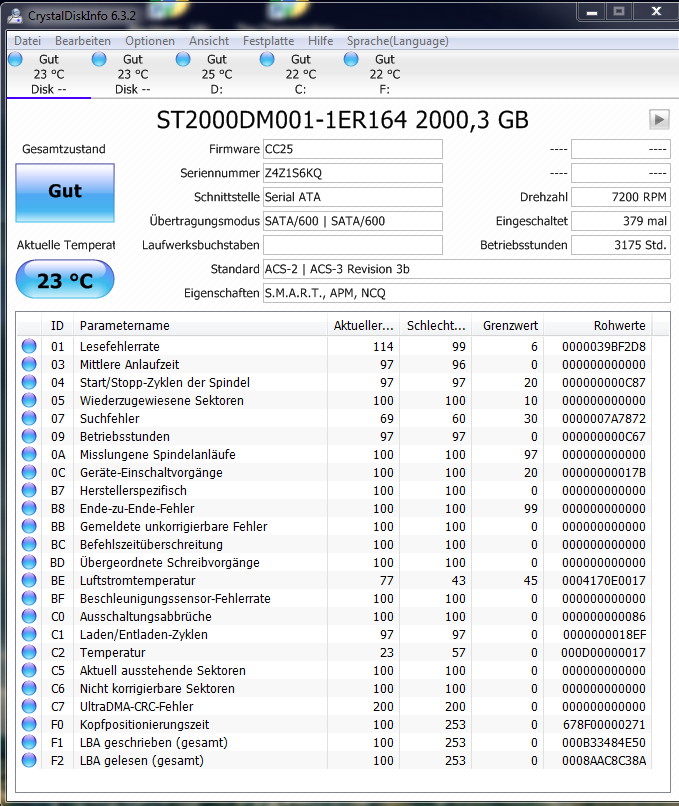
Task: Click status icon for UltraDMA-CRC-Fehler row
Action: click(x=29, y=706)
